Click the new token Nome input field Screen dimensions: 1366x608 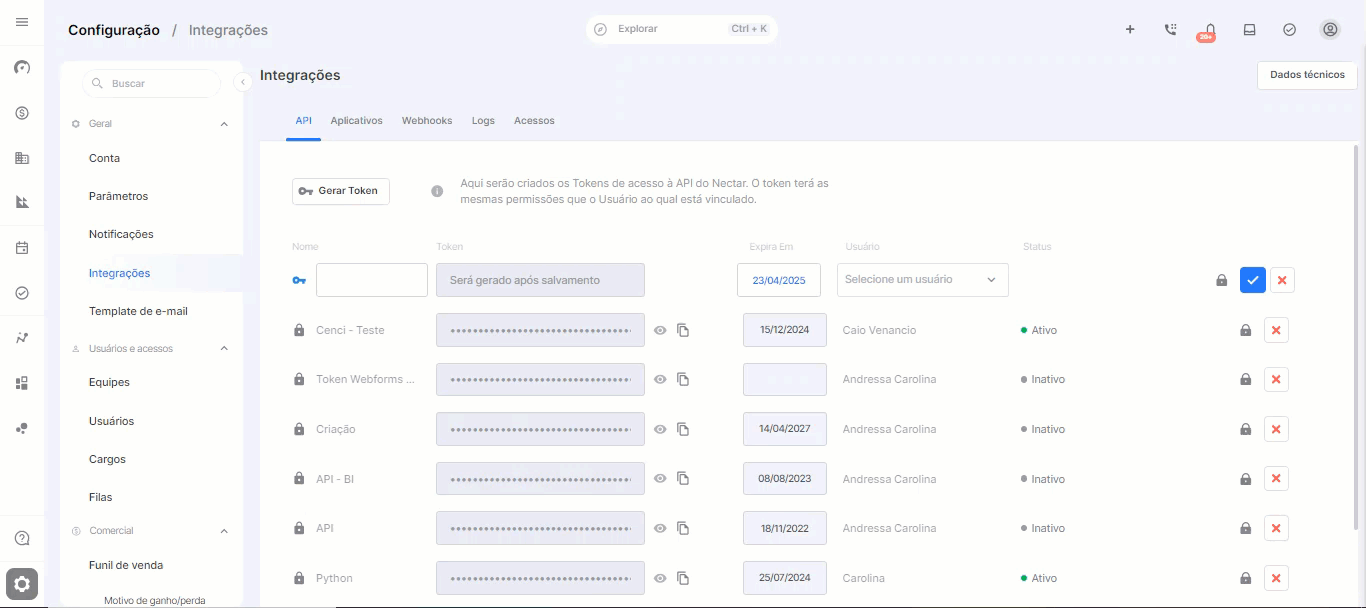(x=372, y=280)
